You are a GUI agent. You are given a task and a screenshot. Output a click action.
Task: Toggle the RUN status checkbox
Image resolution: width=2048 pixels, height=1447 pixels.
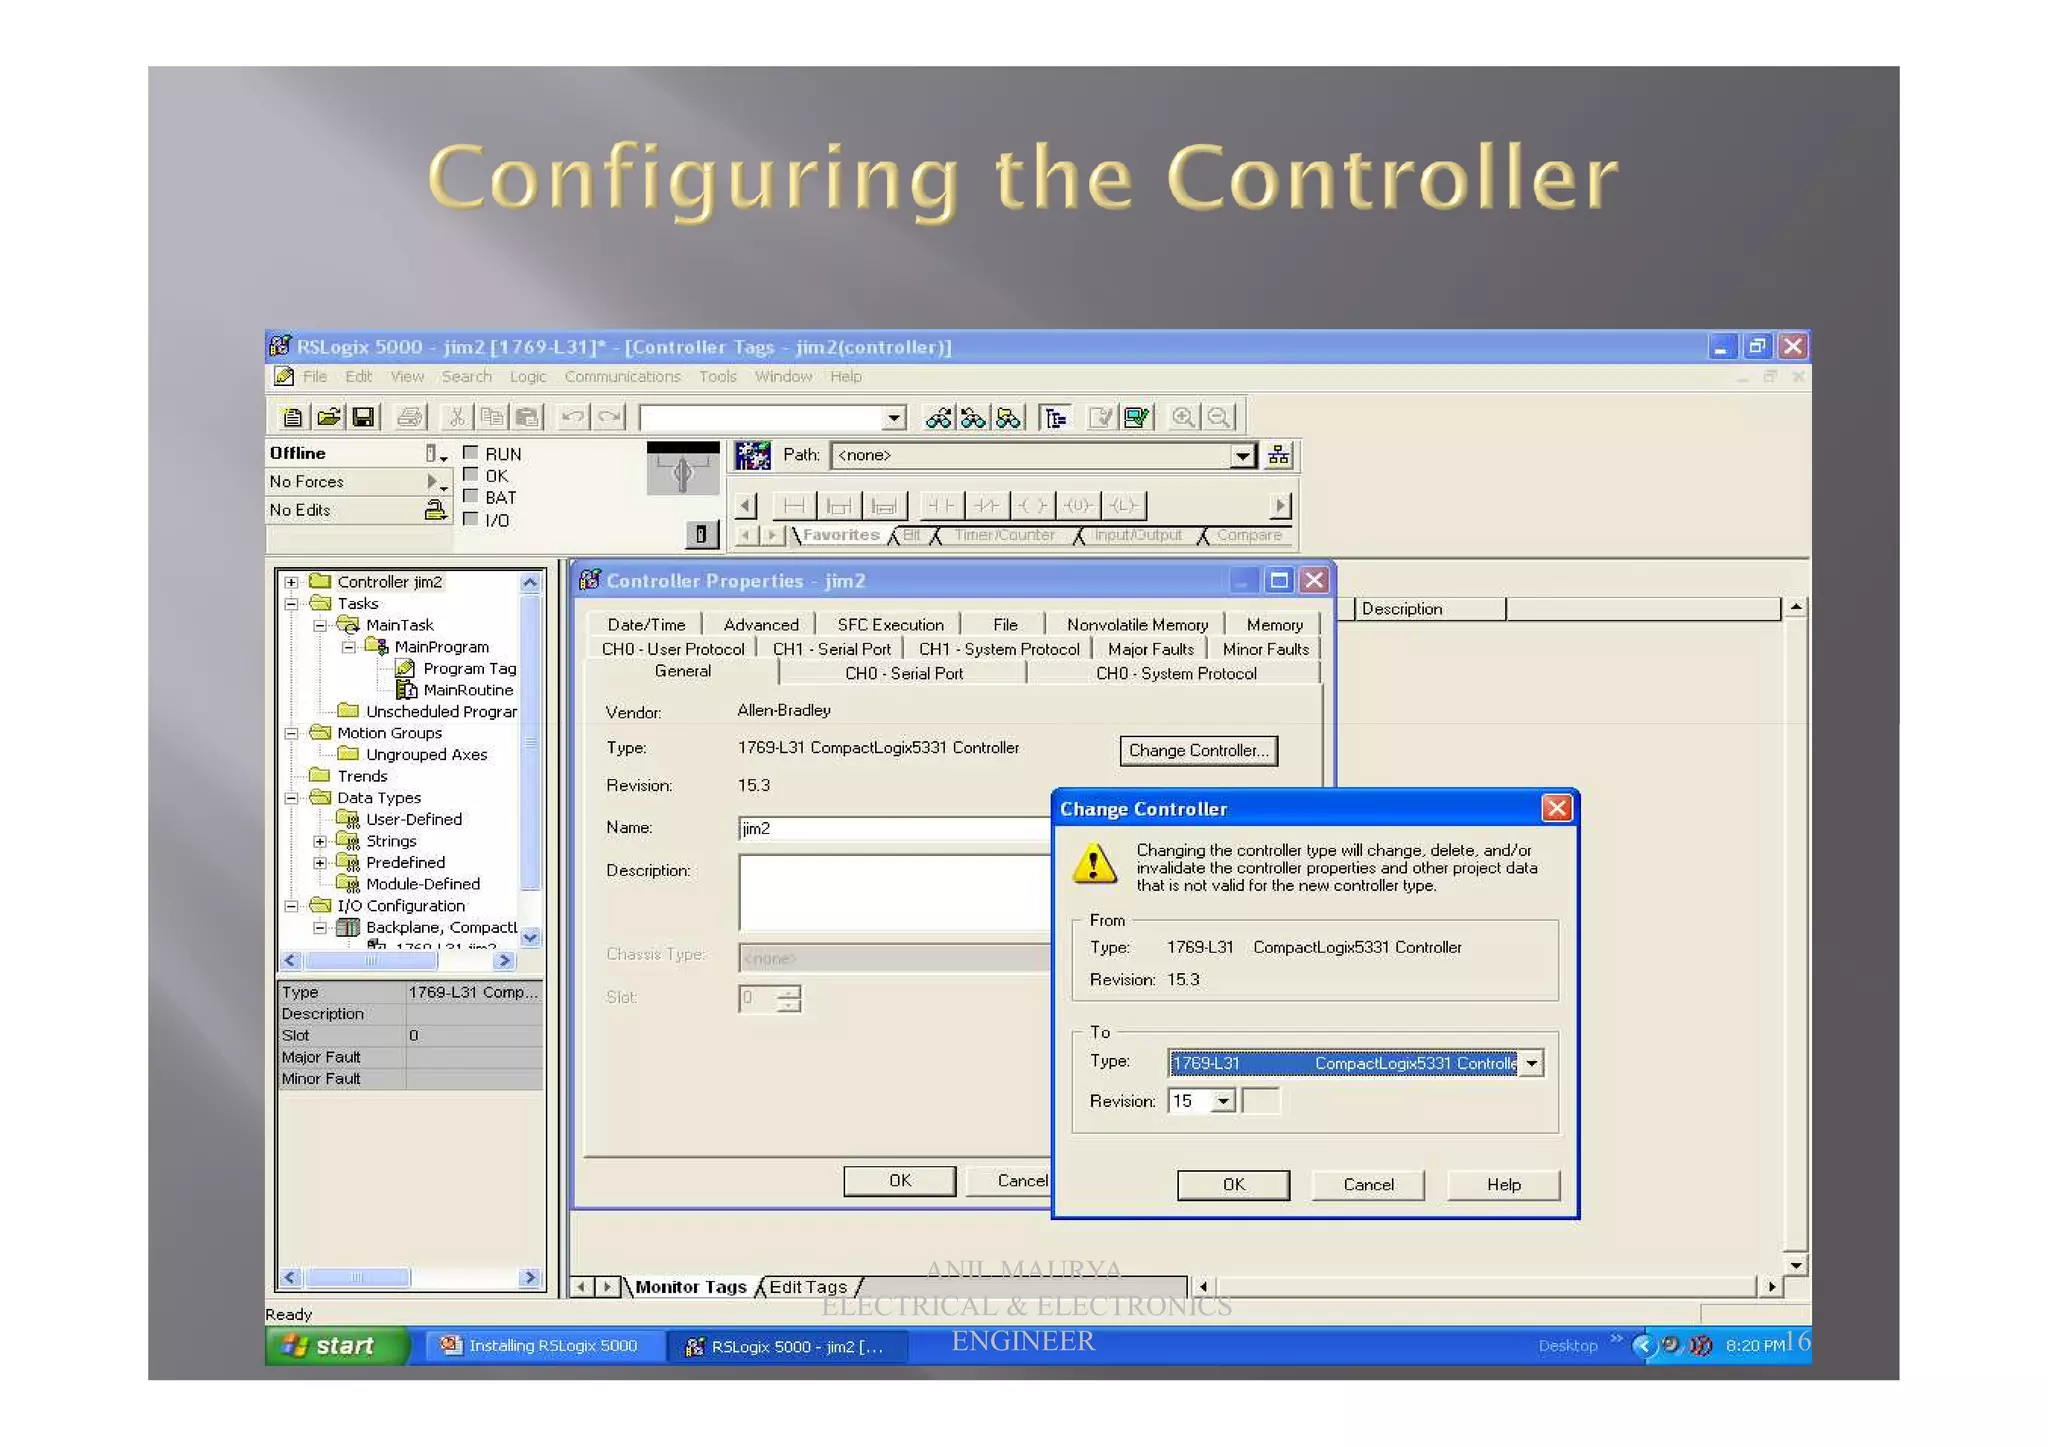471,453
